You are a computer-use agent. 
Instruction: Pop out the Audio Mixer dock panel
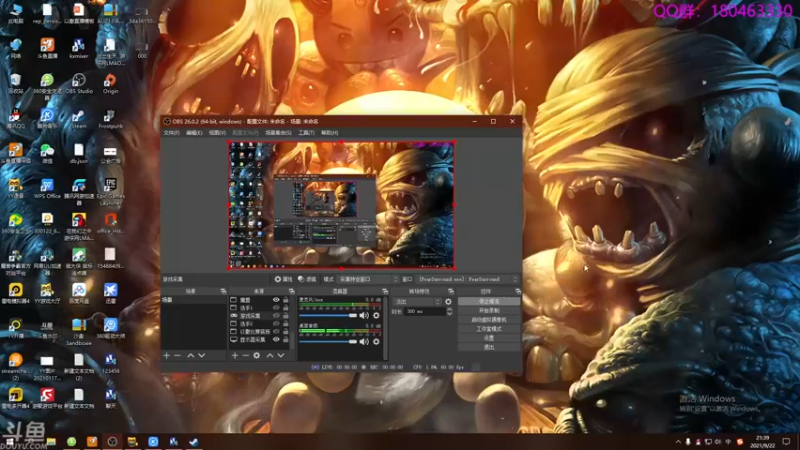click(x=385, y=291)
